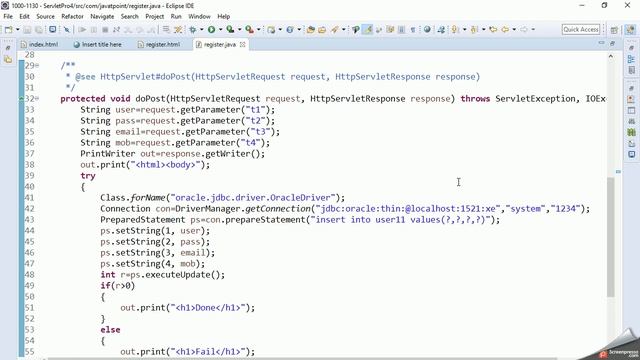The height and width of the screenshot is (360, 640).
Task: Expand the New Java Class dropdown arrow
Action: coord(299,29)
